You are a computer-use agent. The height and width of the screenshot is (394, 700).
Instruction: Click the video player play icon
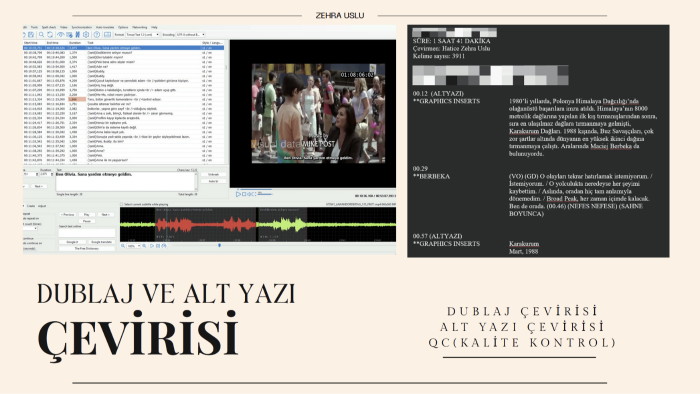tap(238, 194)
